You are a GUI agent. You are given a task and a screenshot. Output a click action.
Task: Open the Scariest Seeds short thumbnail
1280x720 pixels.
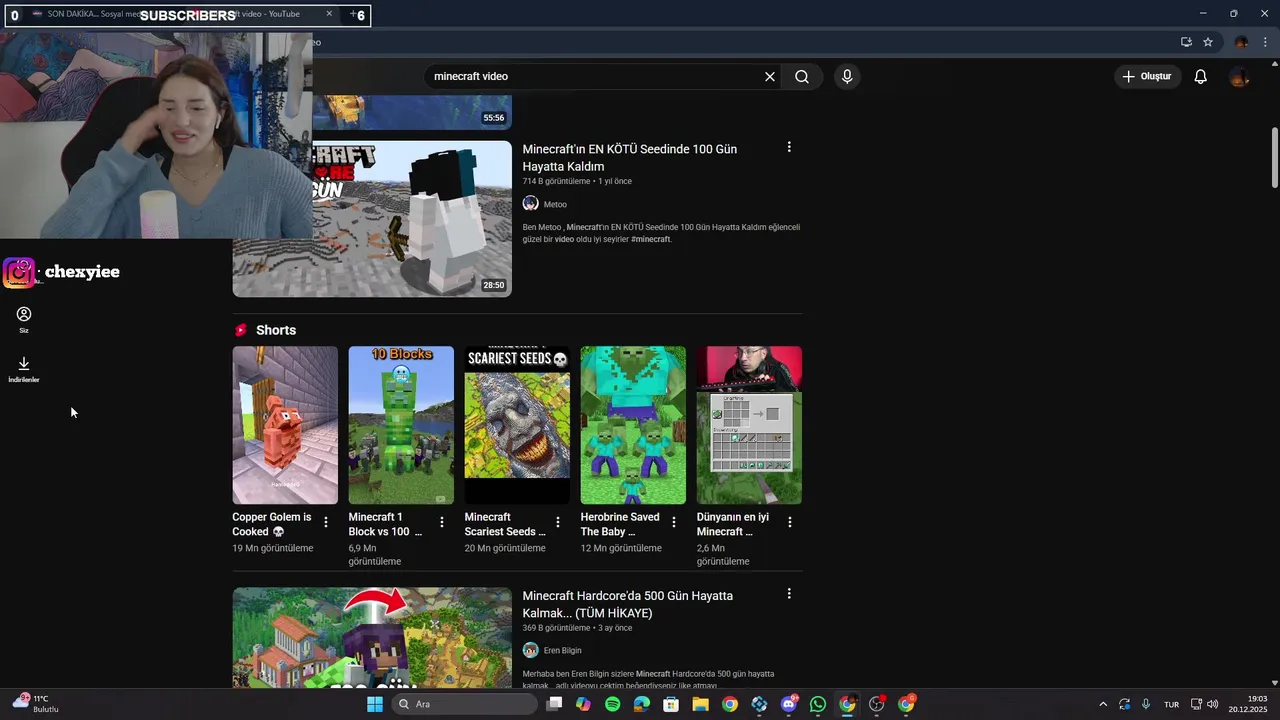click(517, 425)
